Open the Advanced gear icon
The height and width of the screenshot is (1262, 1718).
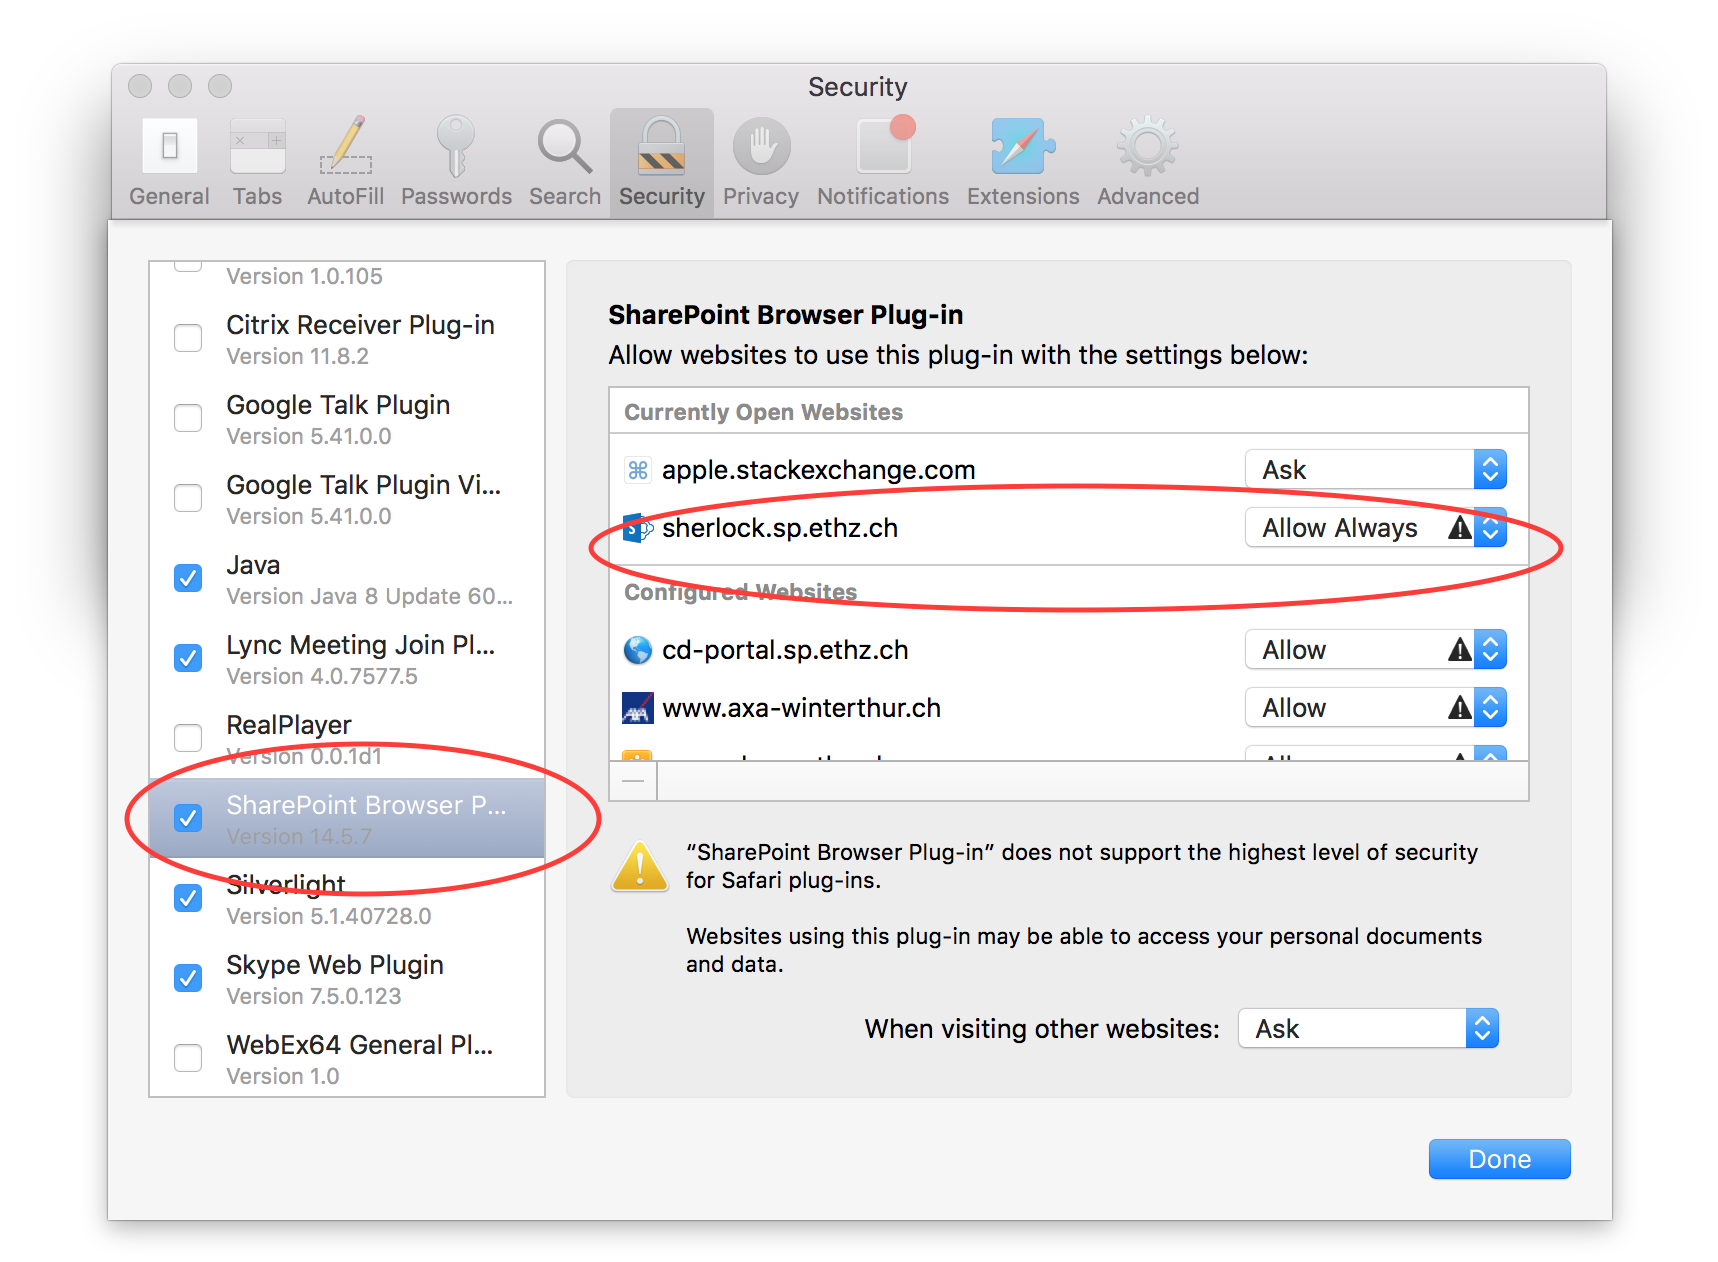pos(1147,146)
